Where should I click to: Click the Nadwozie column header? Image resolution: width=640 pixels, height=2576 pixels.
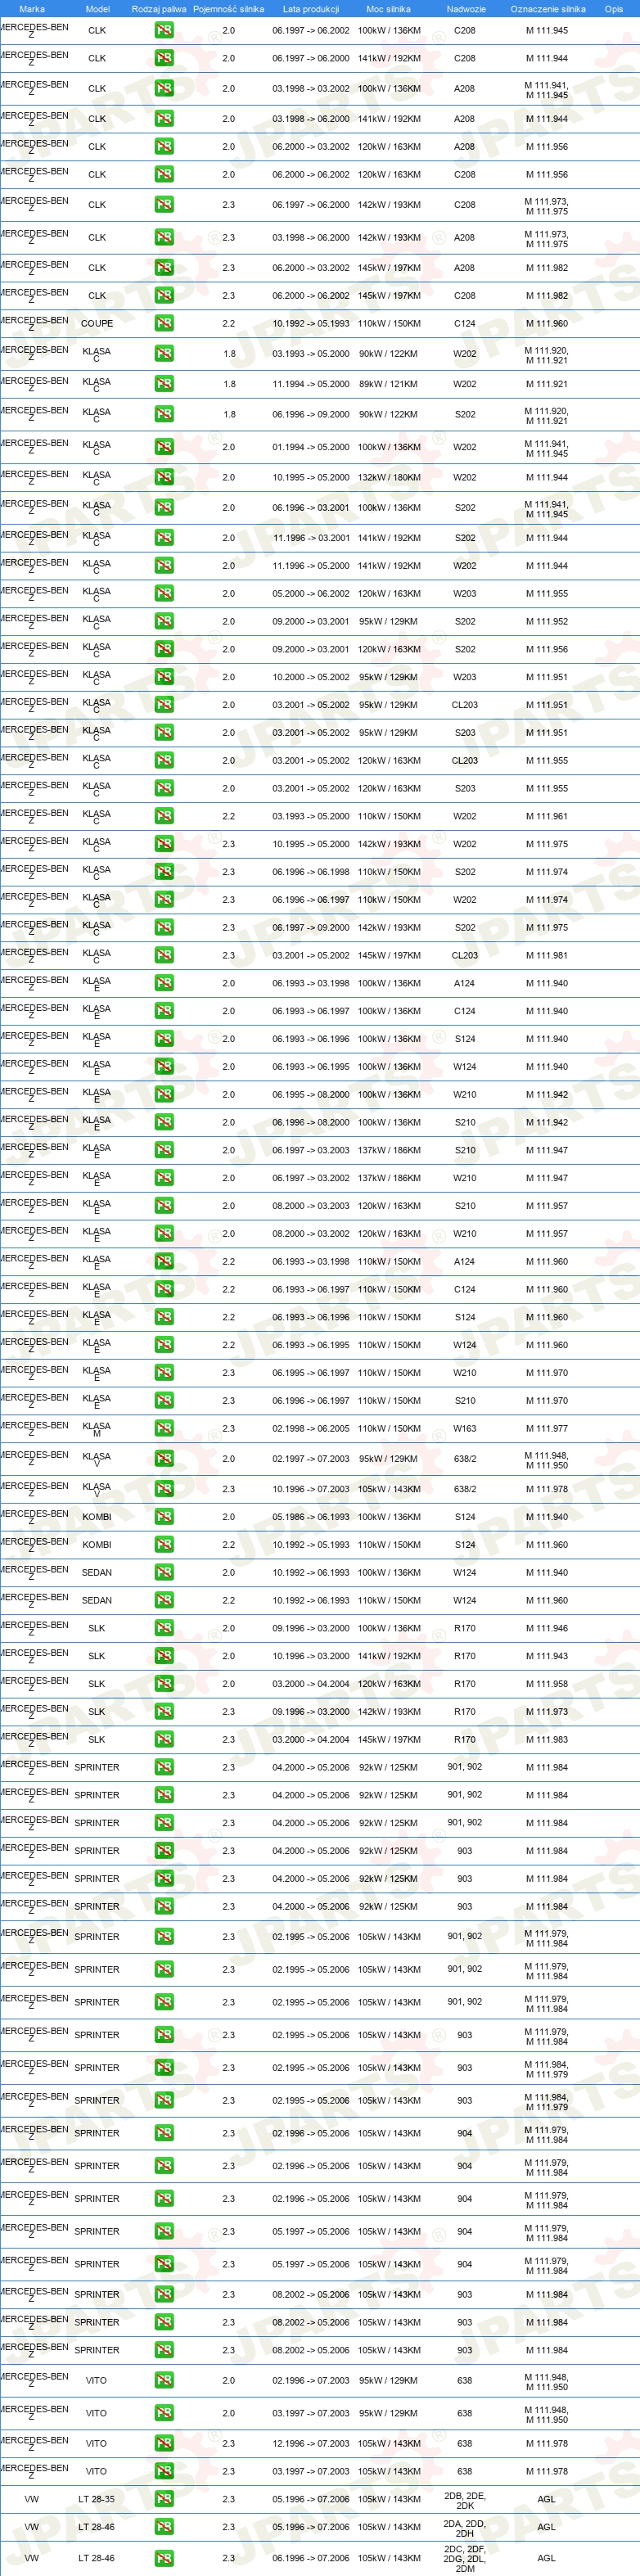[x=466, y=9]
